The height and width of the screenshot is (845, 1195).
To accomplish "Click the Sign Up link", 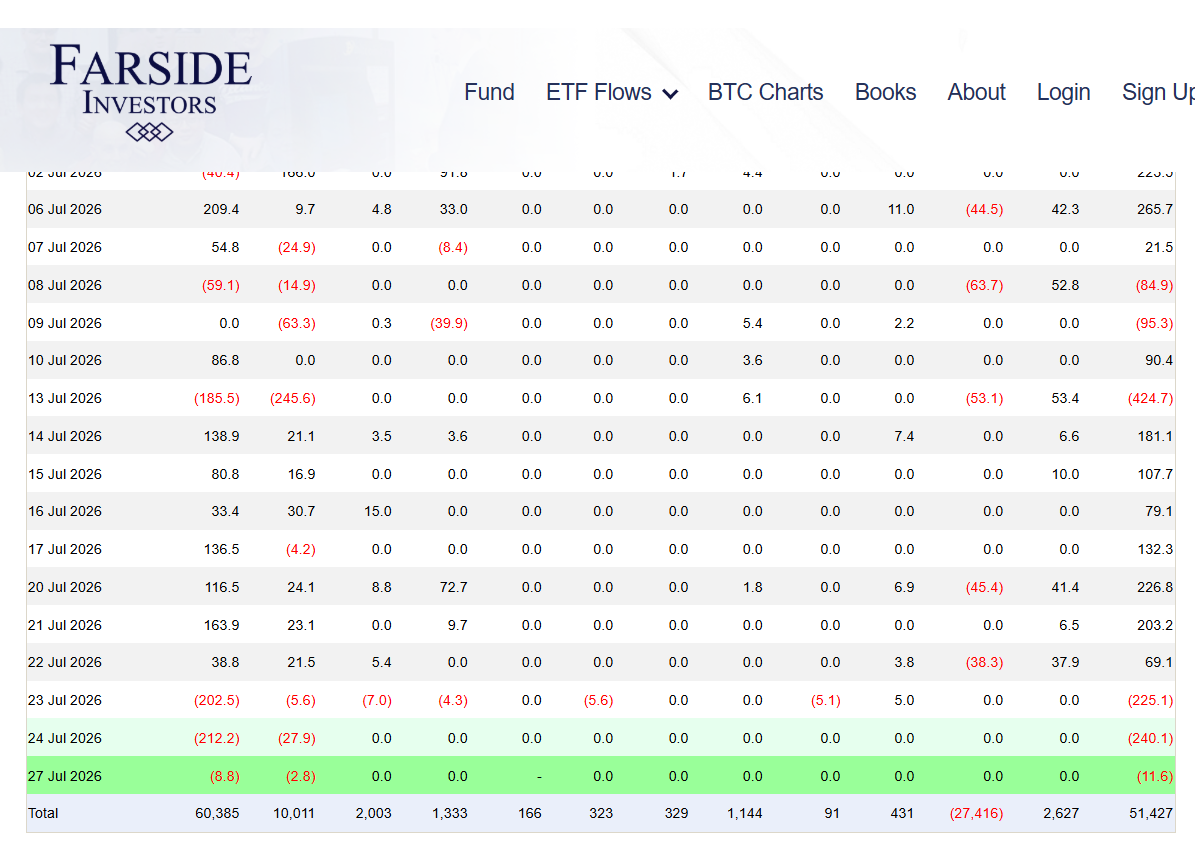I will coord(1158,92).
